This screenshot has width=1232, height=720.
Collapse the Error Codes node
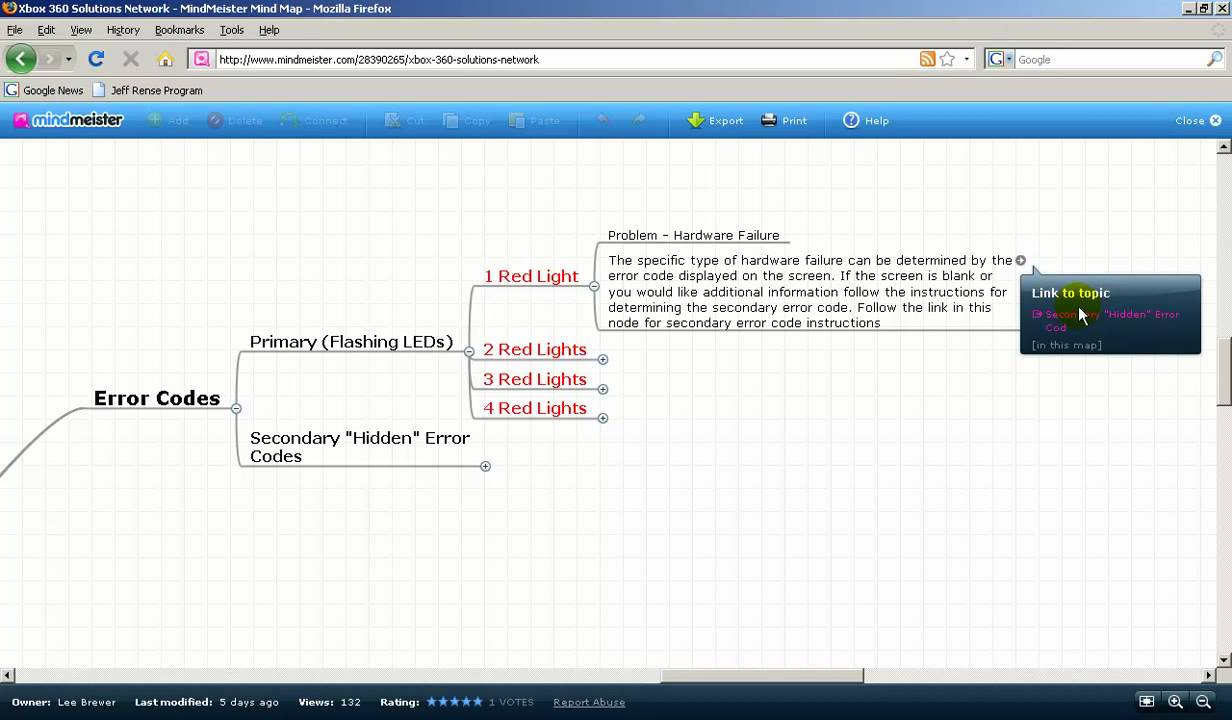(x=236, y=408)
